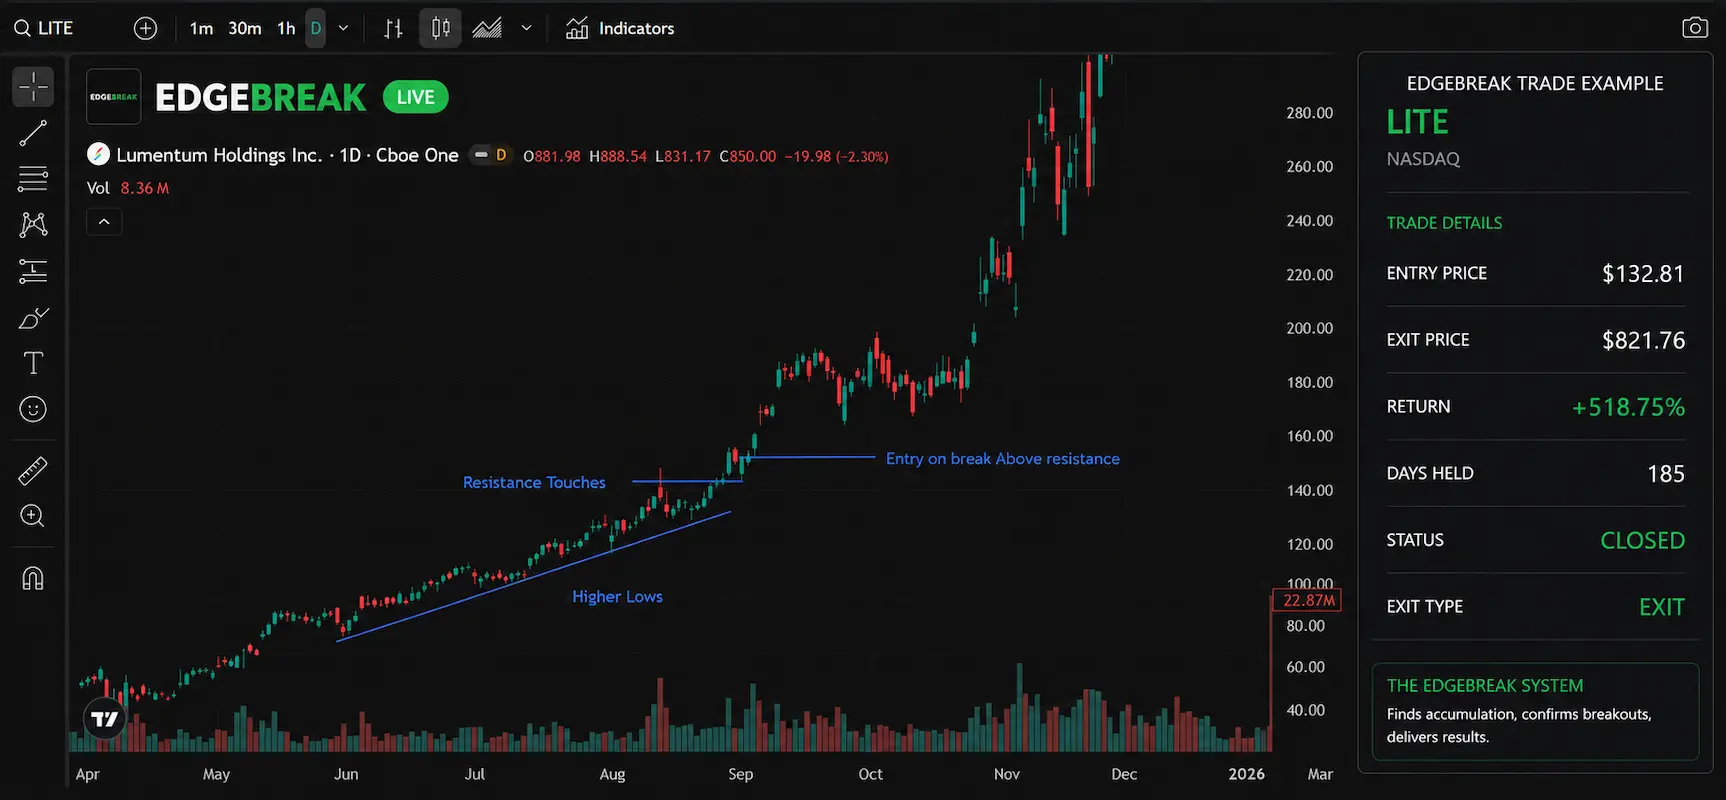This screenshot has width=1726, height=800.
Task: Open the Fibonacci retracement lines tool
Action: coord(33,179)
